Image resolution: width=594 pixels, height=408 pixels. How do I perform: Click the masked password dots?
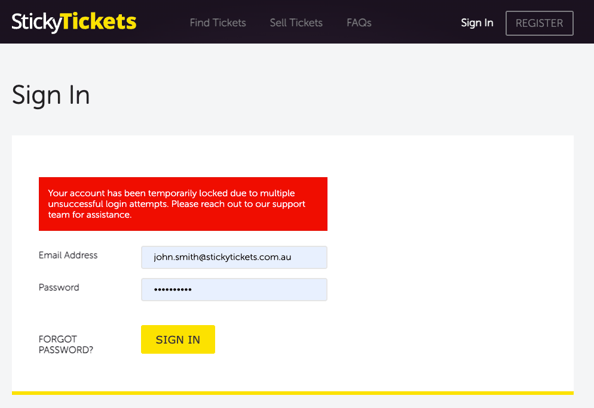pos(173,290)
